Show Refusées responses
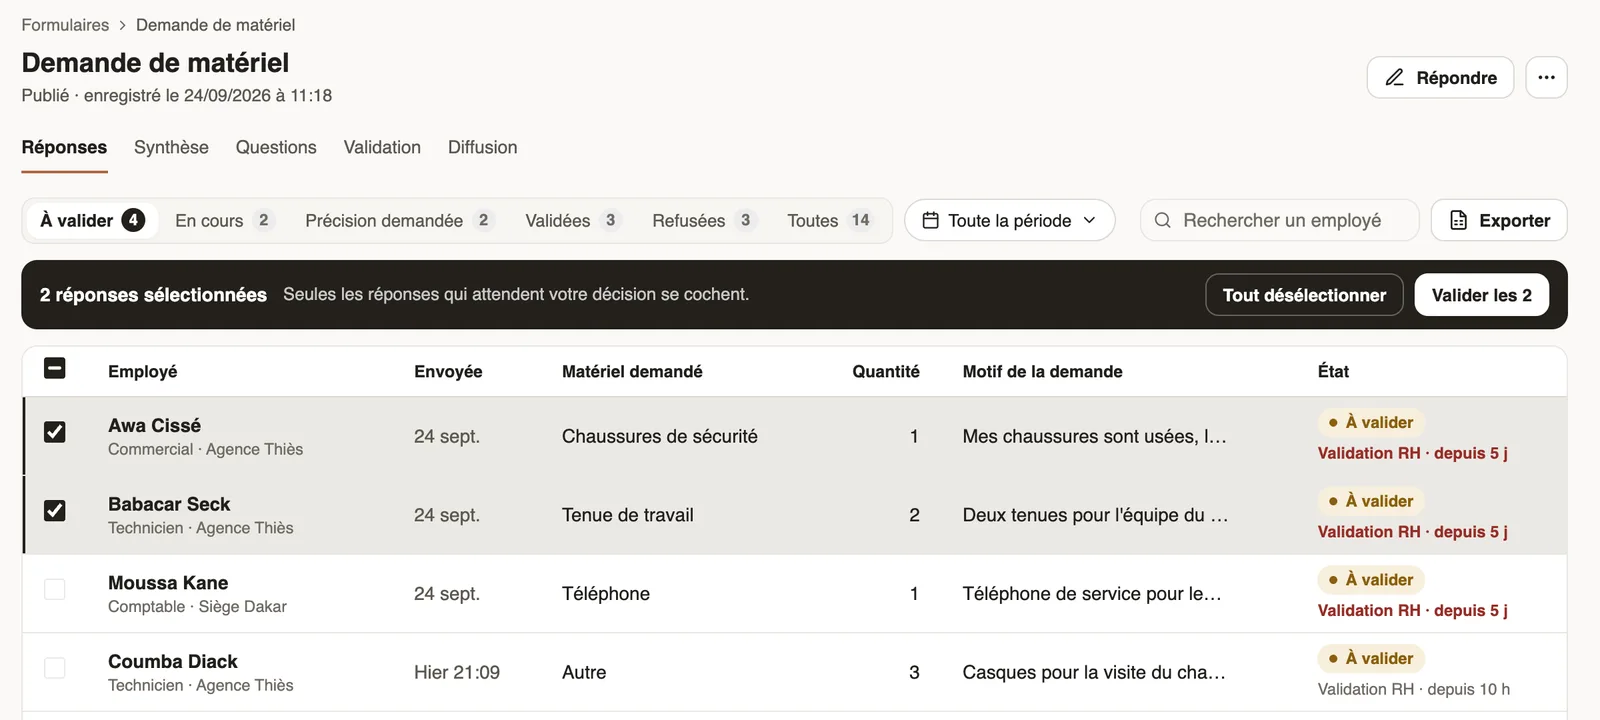 pos(703,220)
